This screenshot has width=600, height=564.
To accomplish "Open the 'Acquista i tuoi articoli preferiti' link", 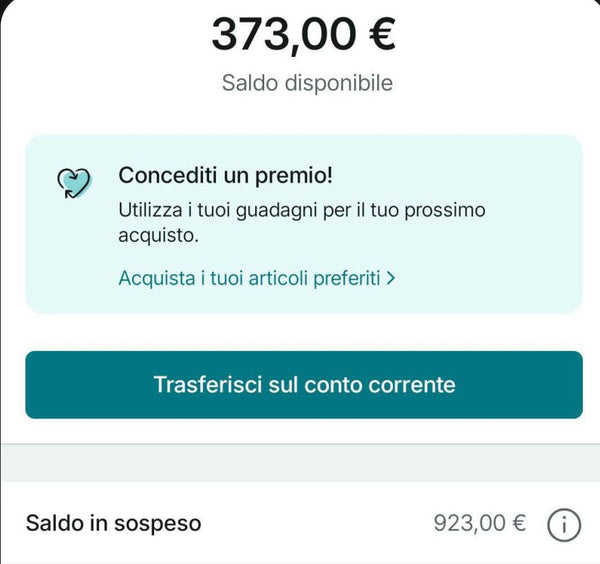I will point(250,278).
